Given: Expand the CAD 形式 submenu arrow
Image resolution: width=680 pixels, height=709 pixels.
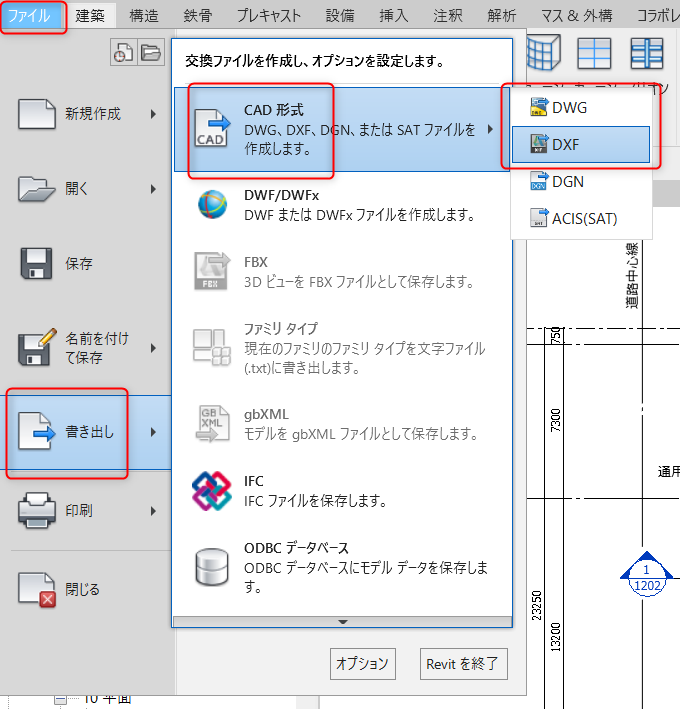Looking at the screenshot, I should tap(490, 129).
